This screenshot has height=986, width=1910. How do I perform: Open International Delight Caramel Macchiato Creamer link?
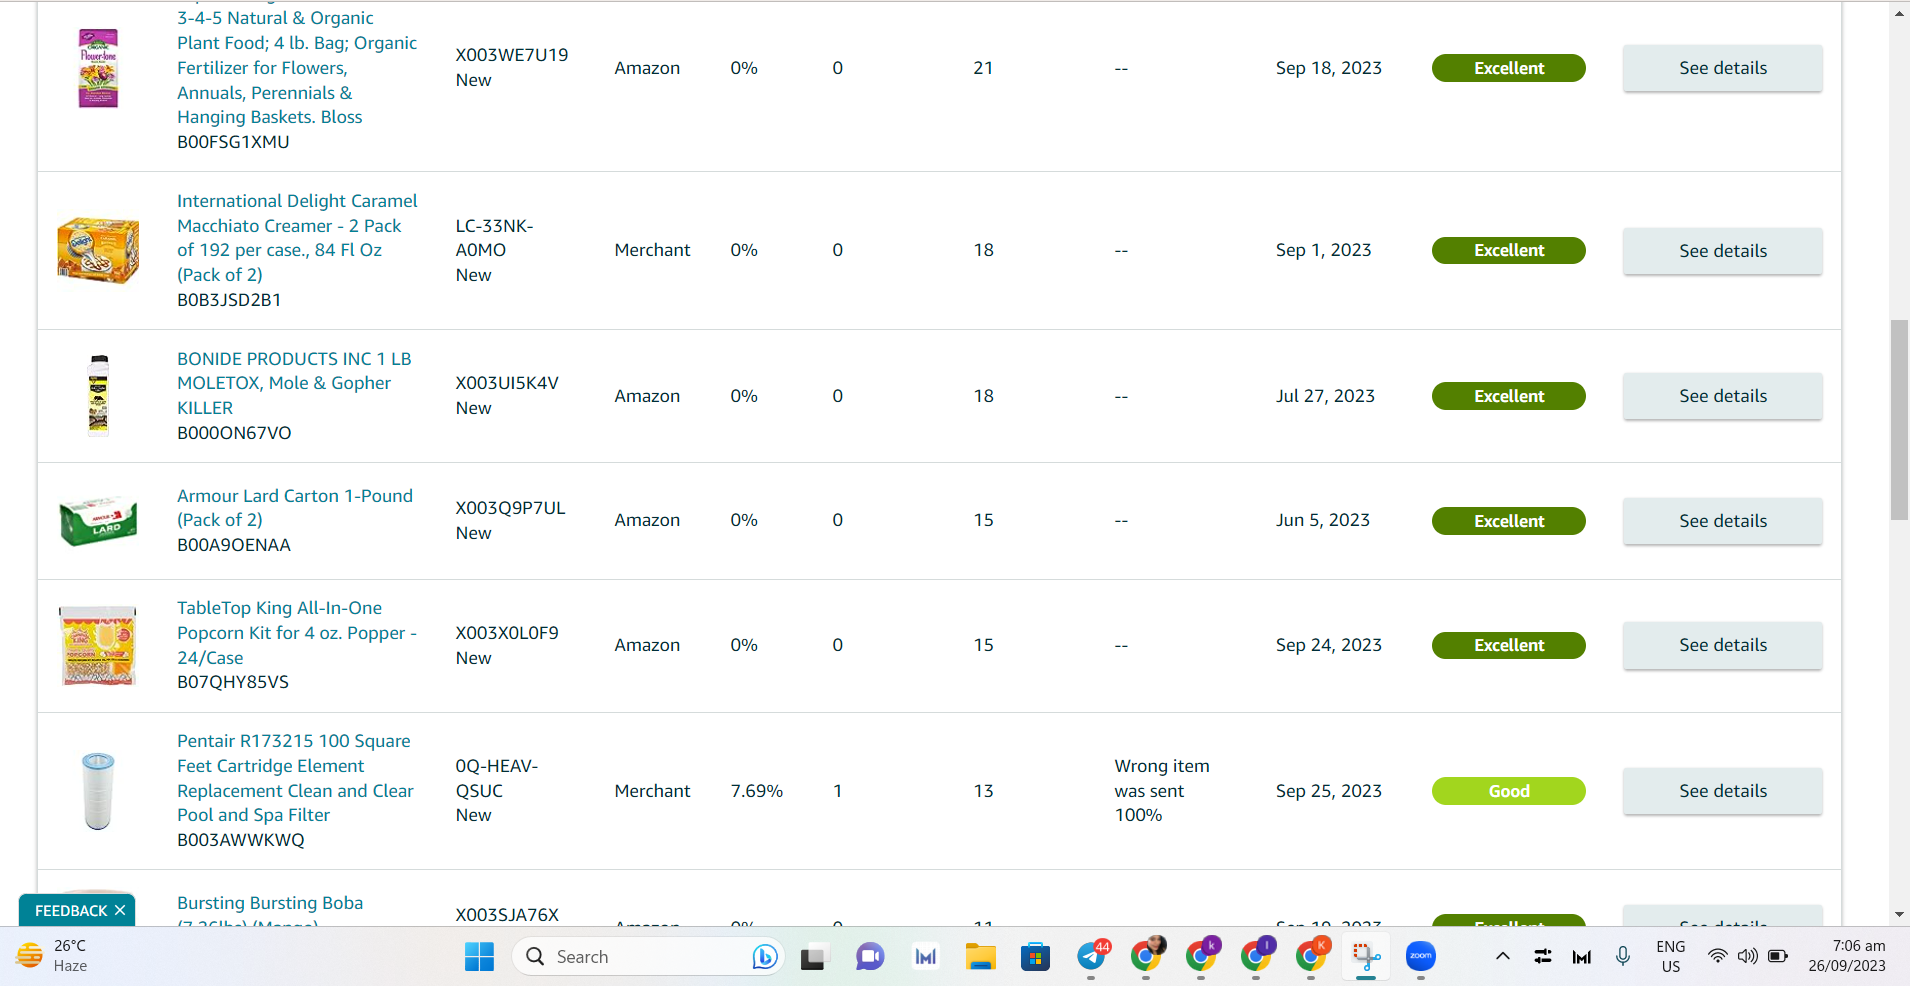click(x=297, y=238)
